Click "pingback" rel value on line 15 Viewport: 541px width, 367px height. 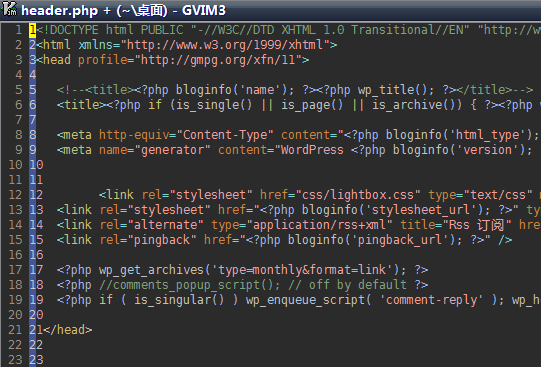click(162, 240)
